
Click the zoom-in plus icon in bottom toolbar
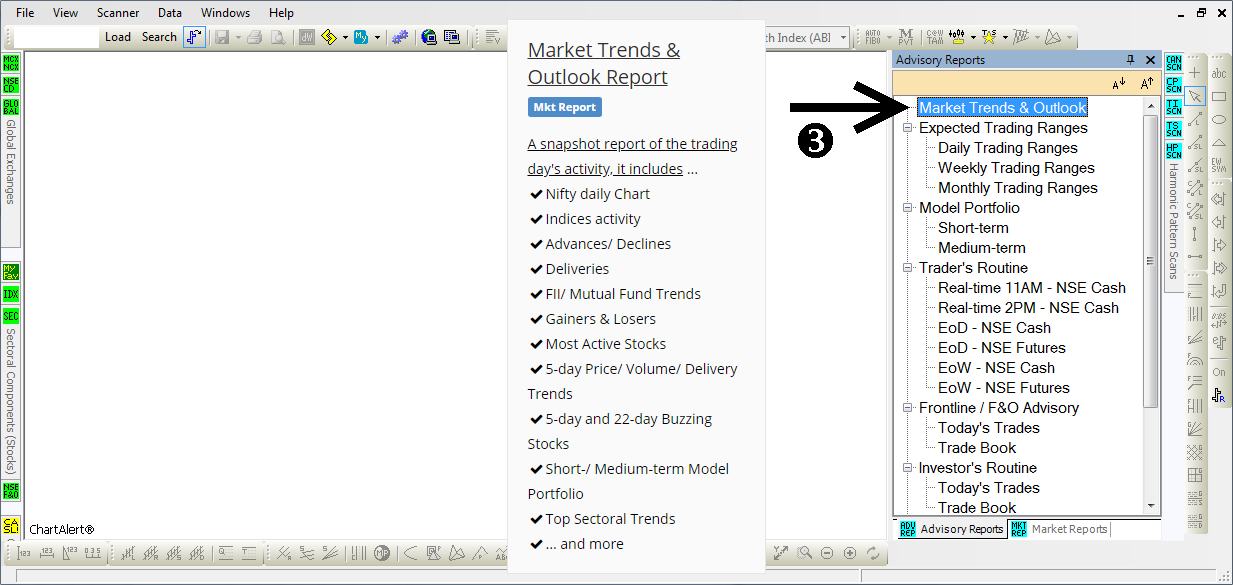pyautogui.click(x=850, y=553)
